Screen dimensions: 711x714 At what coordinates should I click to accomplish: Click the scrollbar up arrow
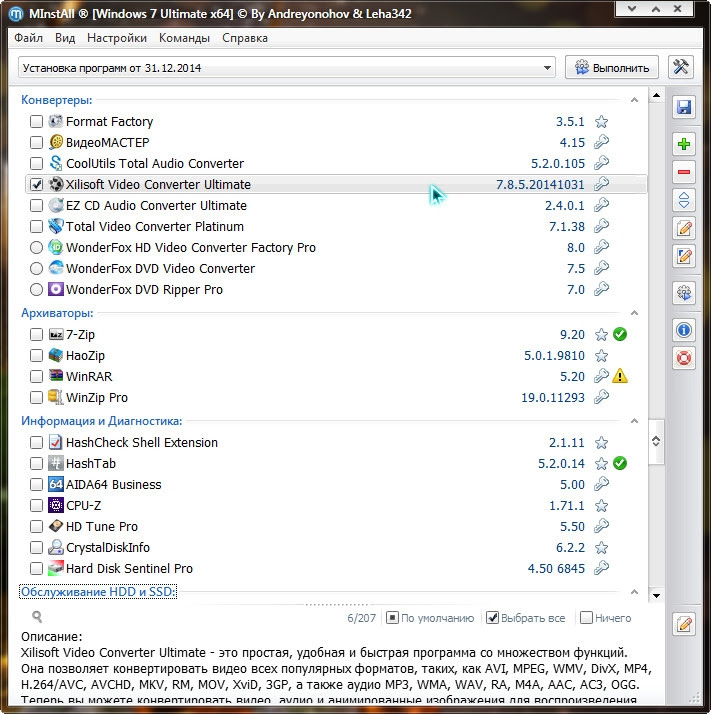pos(656,96)
